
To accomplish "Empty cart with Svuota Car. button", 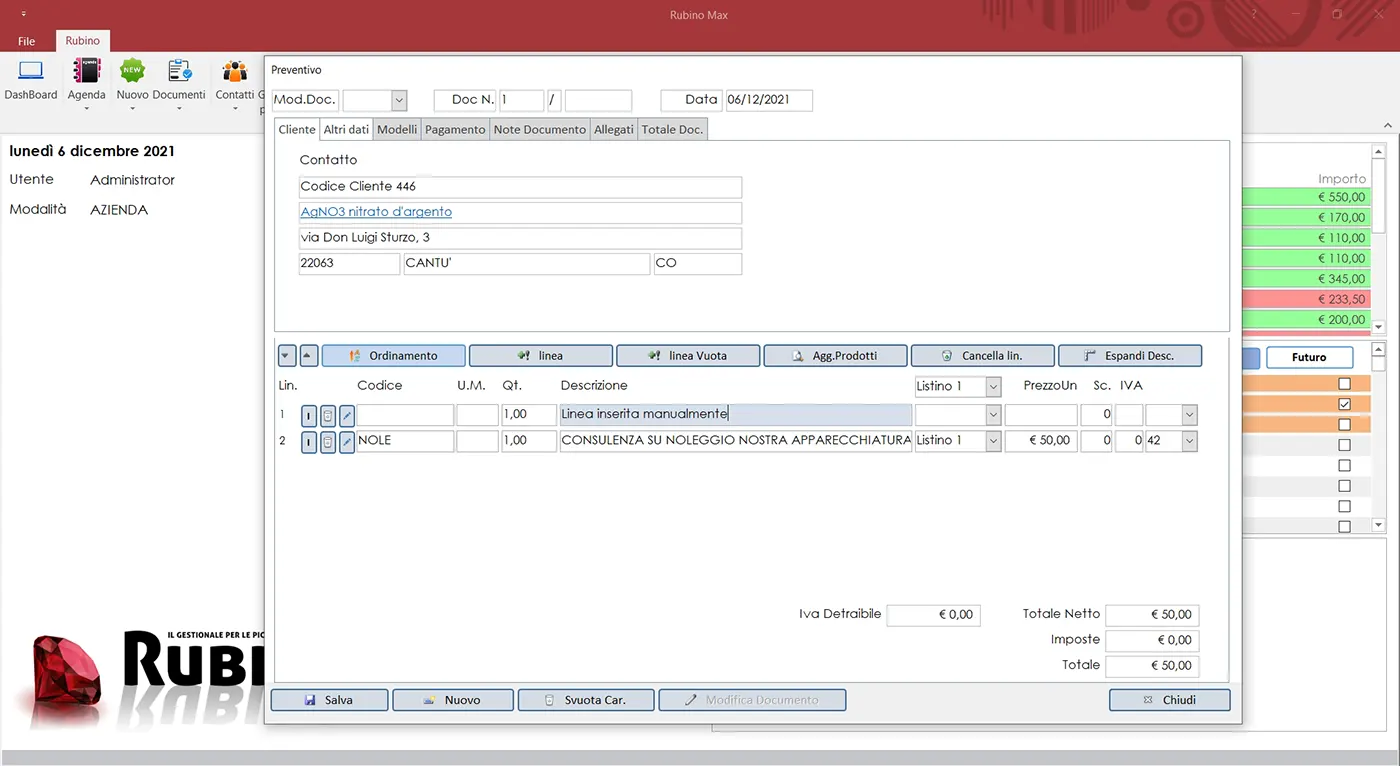I will pyautogui.click(x=586, y=700).
